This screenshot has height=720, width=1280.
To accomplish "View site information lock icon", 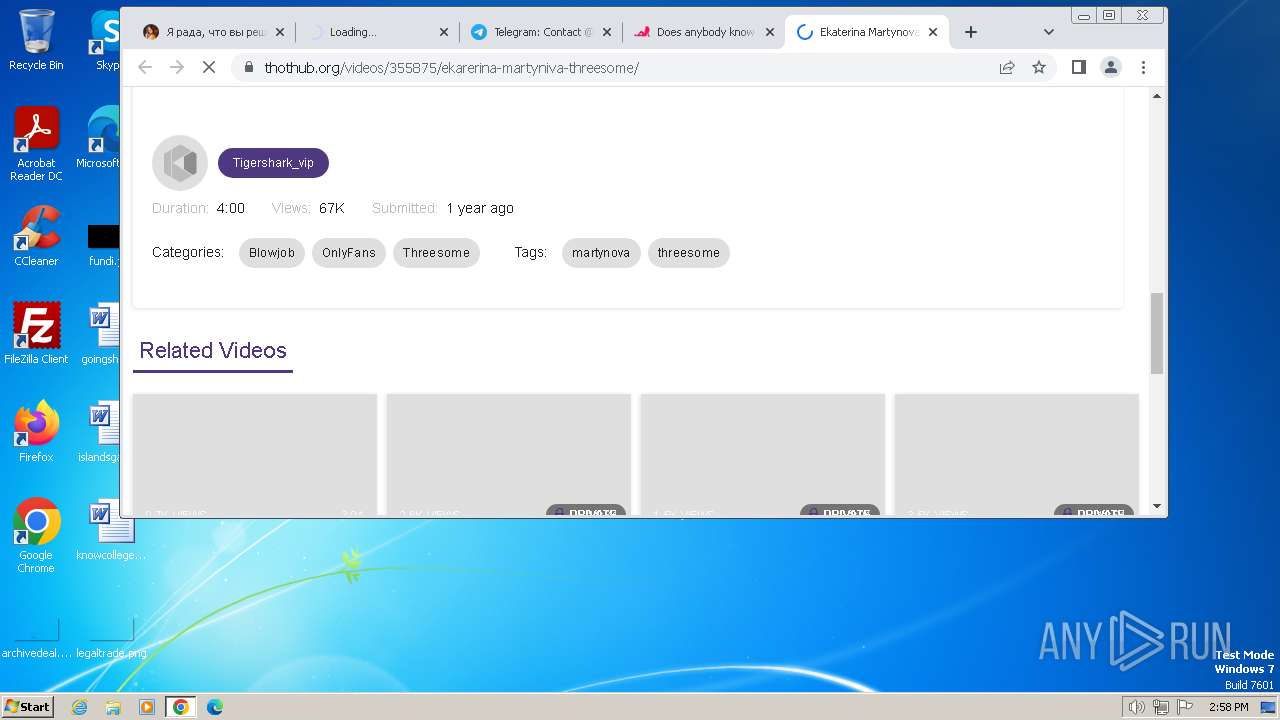I will click(x=249, y=67).
